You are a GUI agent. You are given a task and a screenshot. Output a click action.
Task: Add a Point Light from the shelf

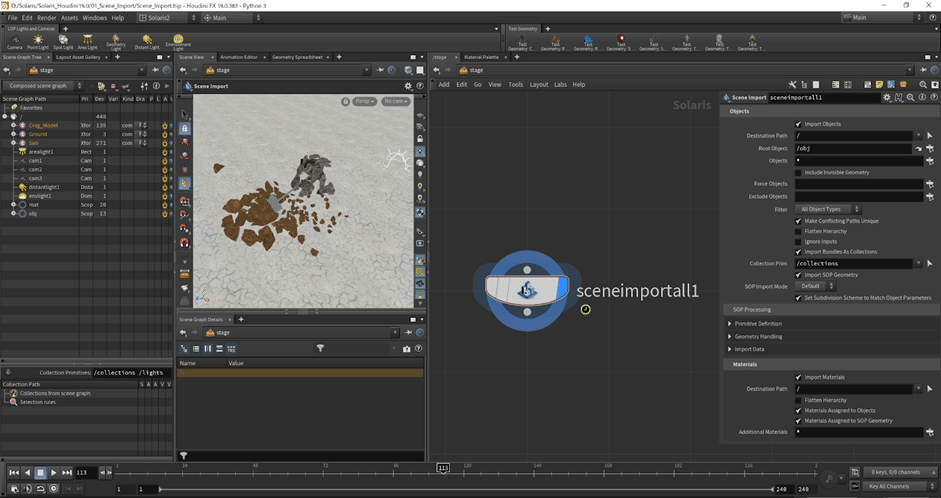38,41
